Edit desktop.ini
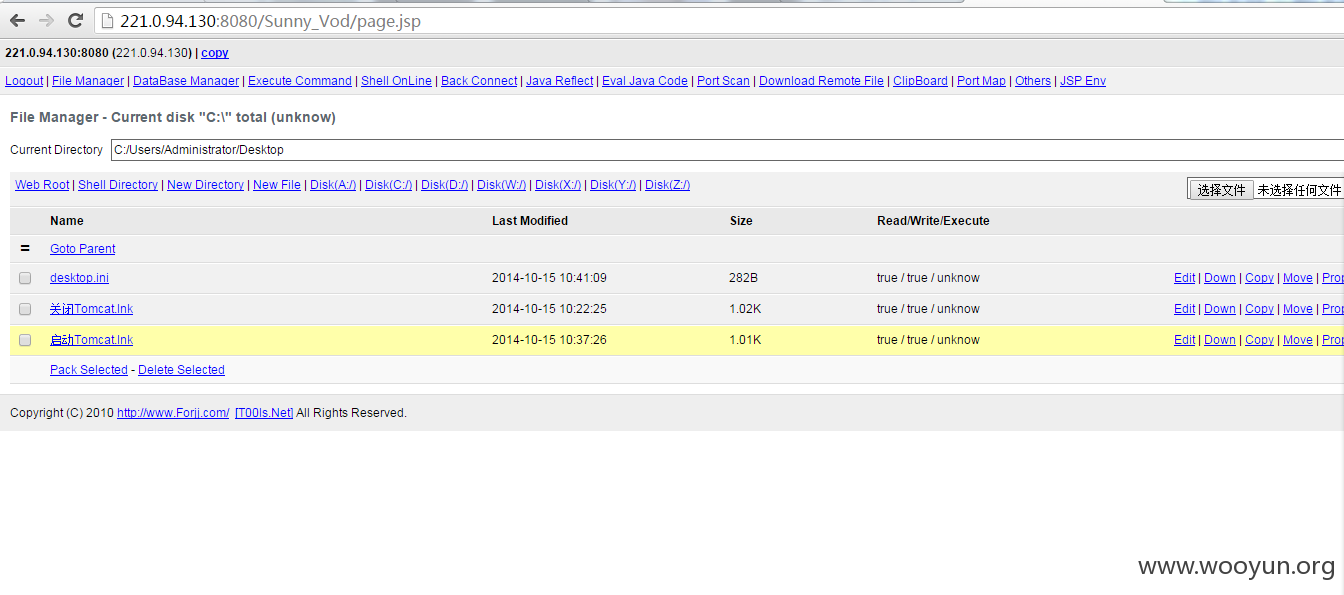This screenshot has width=1344, height=595. 1184,278
